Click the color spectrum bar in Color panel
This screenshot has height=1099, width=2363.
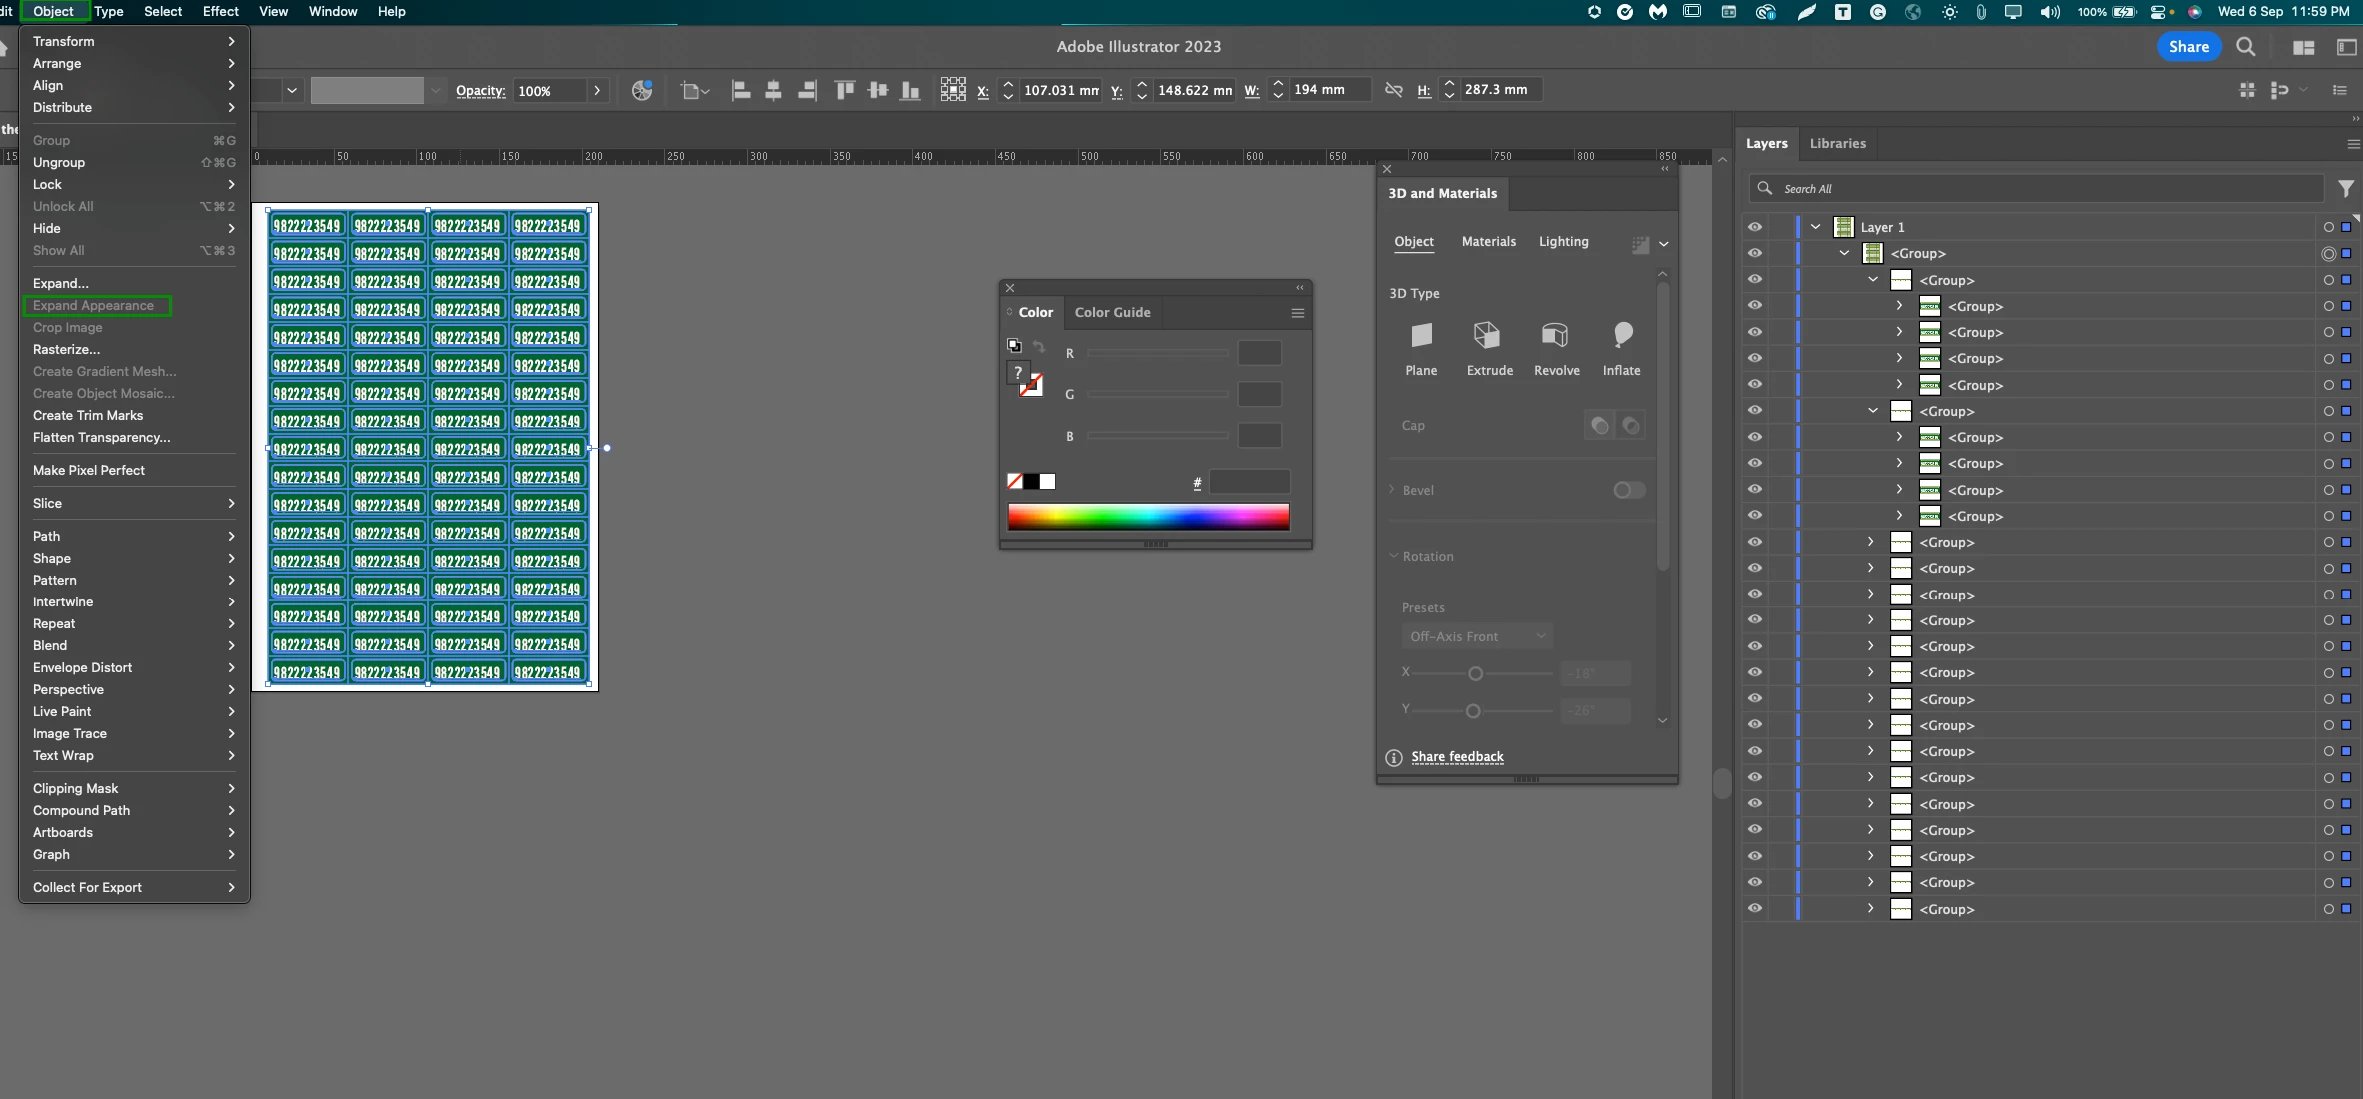click(1148, 516)
